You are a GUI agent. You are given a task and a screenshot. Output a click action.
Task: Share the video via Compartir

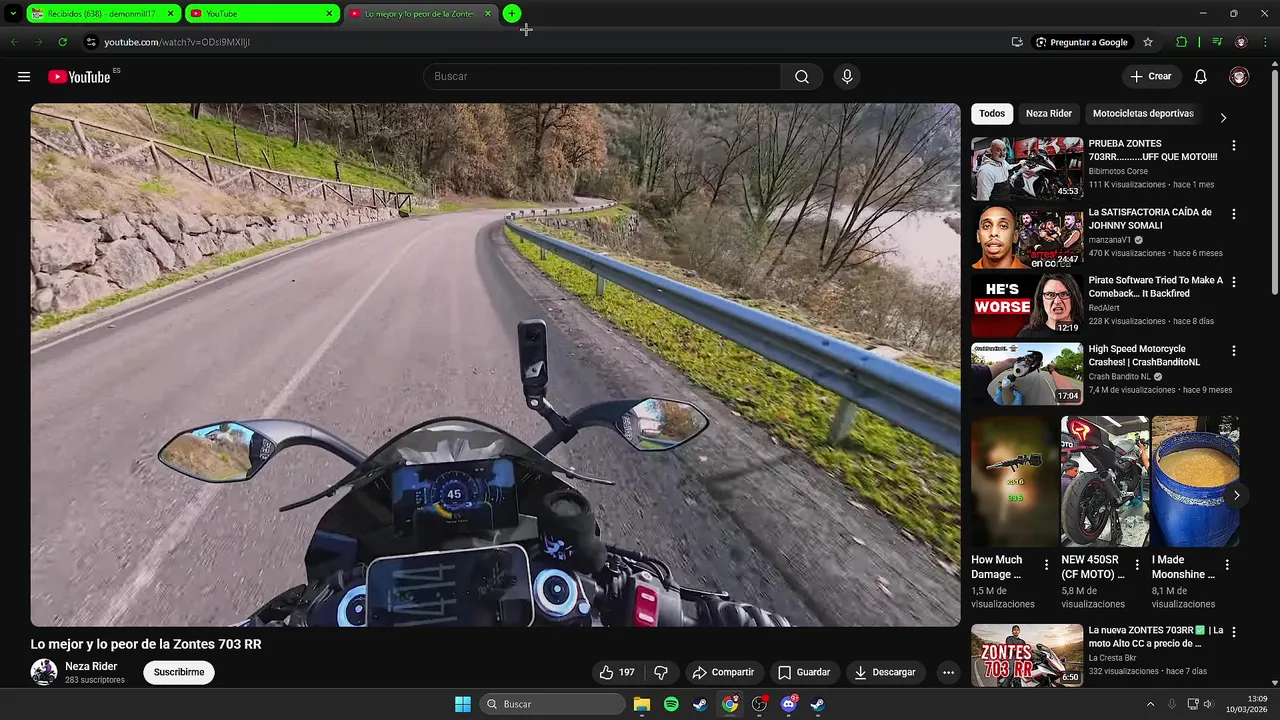point(723,672)
